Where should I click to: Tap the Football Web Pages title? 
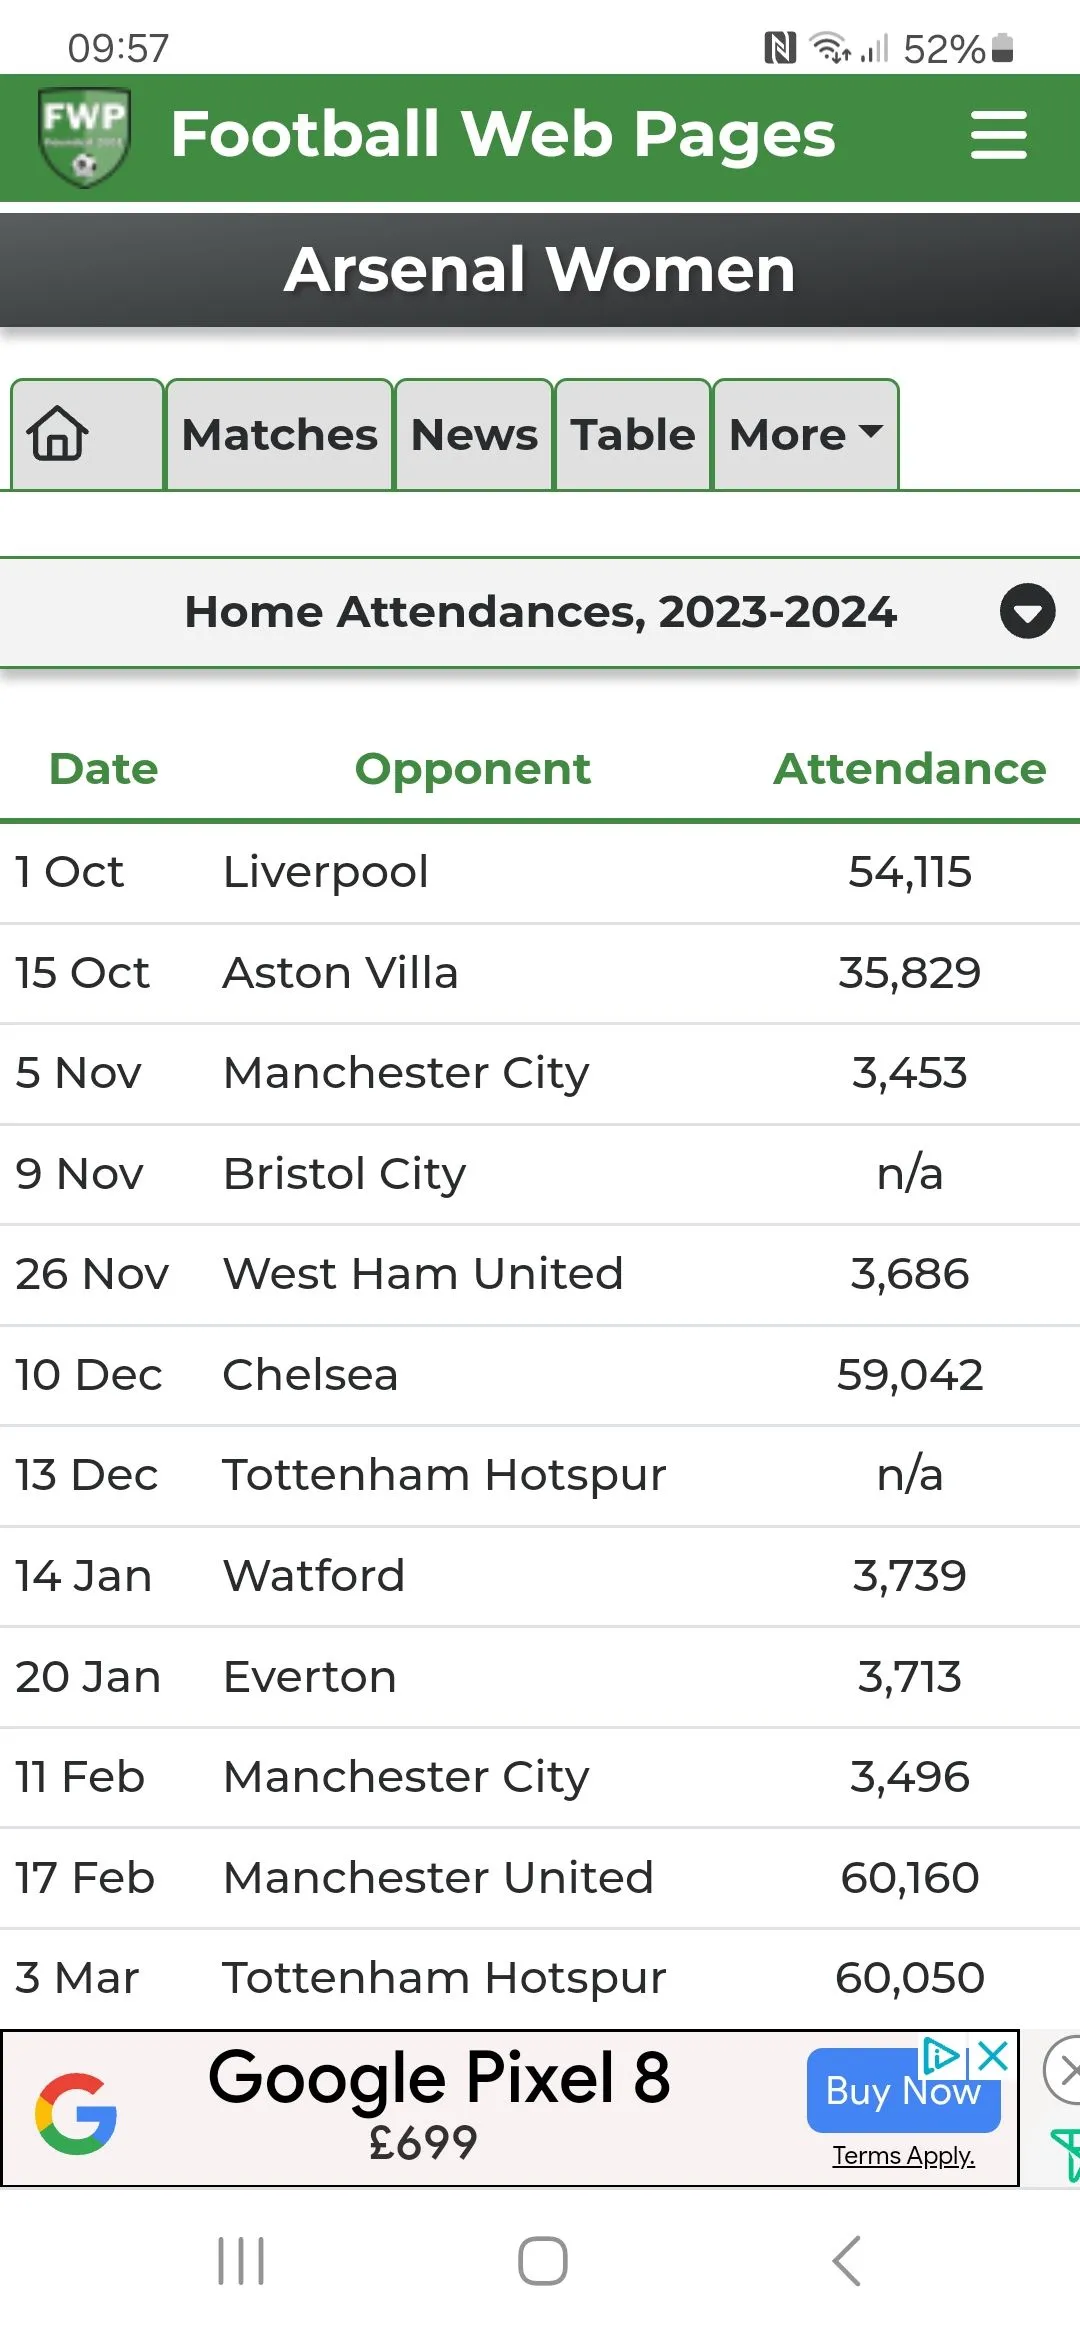tap(502, 135)
